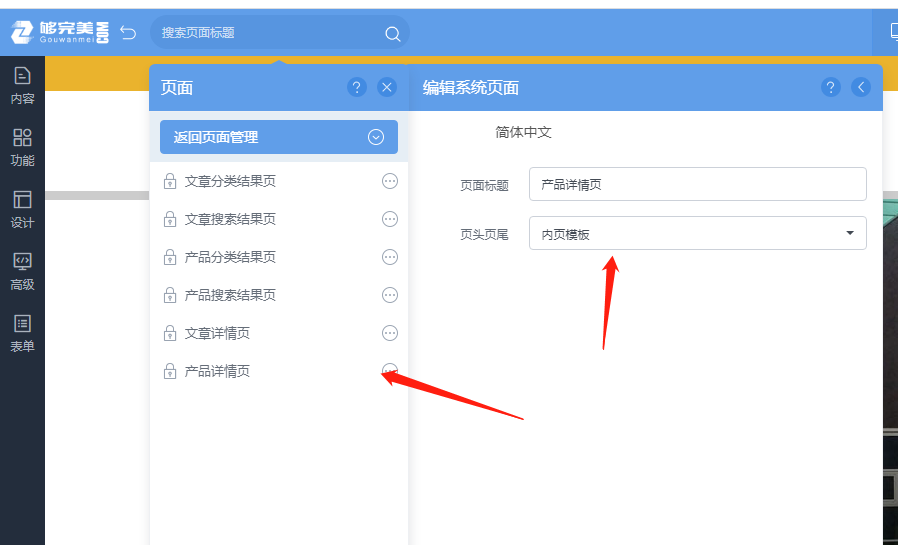Select 文章详情页 in page list
Viewport: 898px width, 545px height.
point(217,333)
